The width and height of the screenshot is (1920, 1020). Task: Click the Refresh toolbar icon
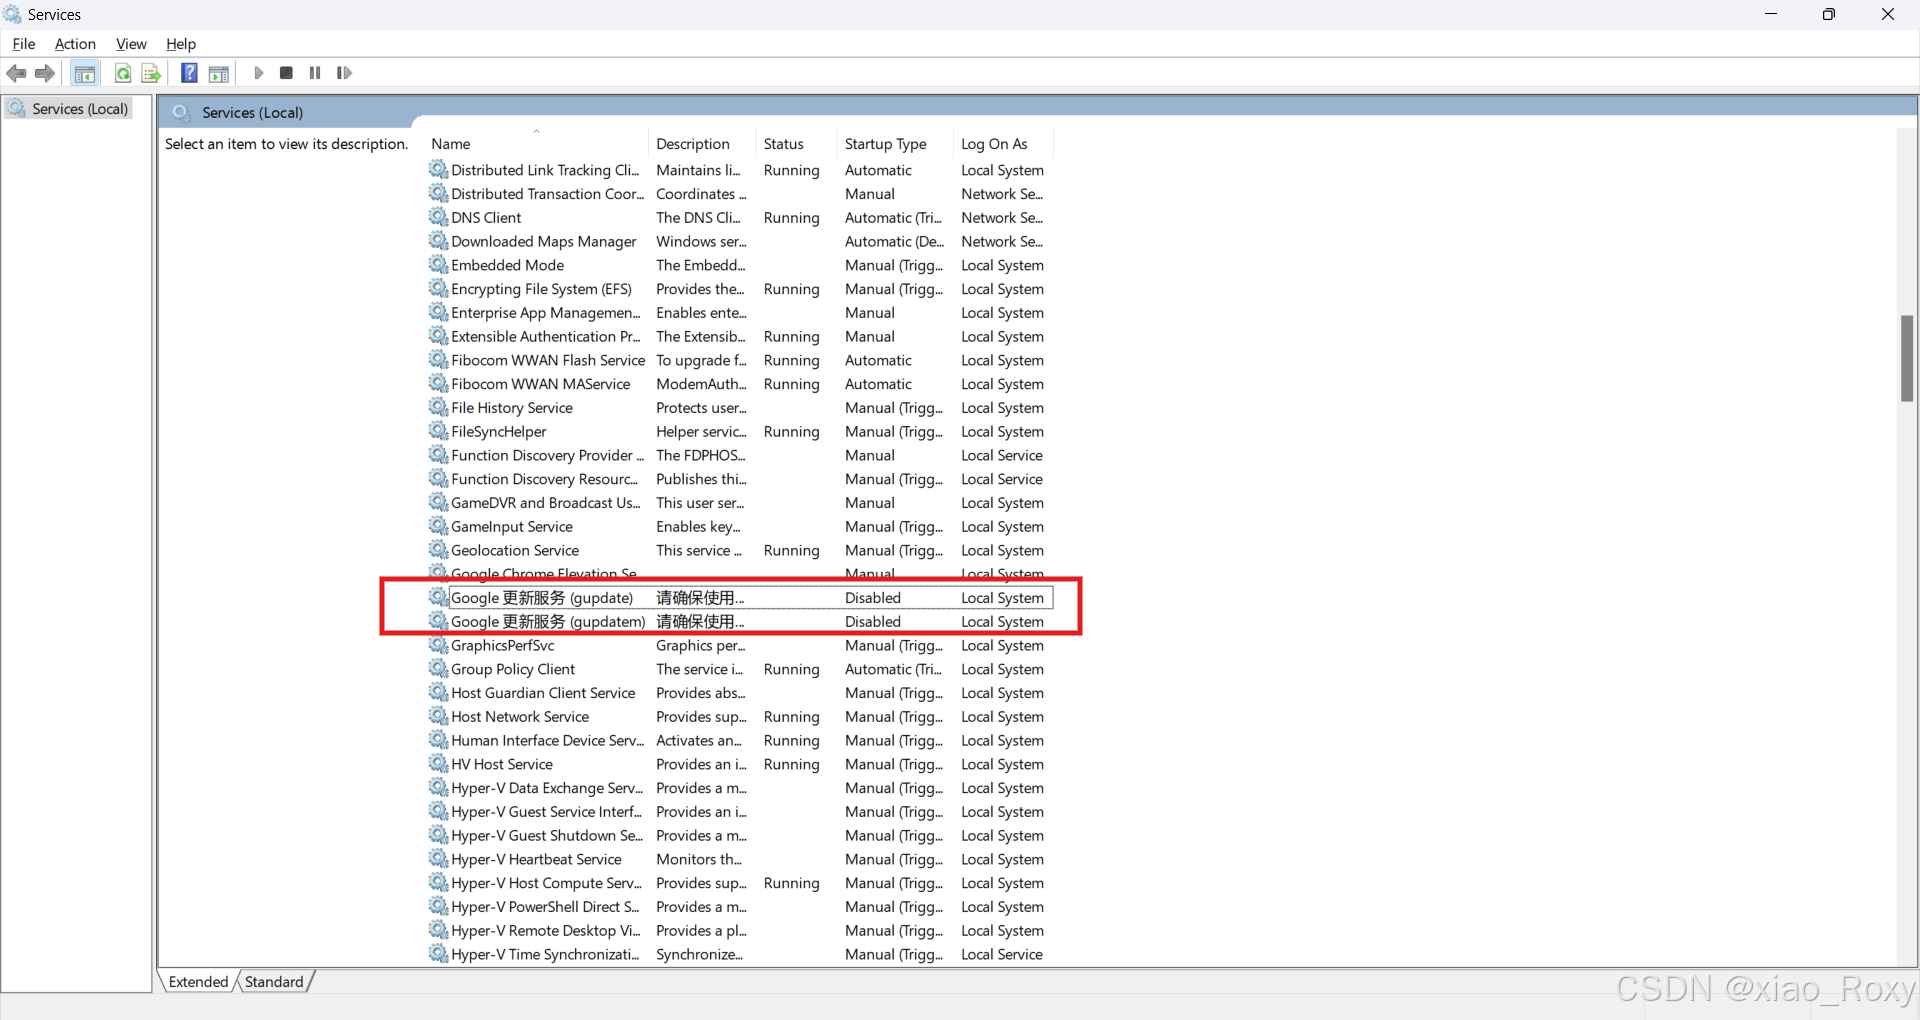click(123, 73)
